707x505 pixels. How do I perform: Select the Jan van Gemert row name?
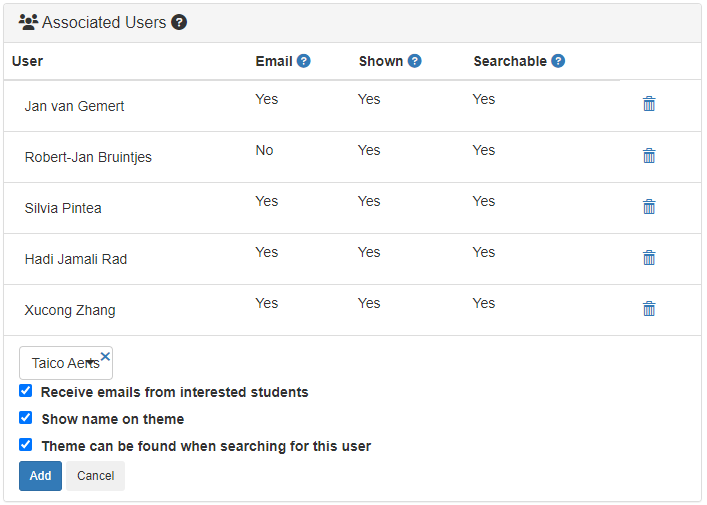tap(74, 106)
